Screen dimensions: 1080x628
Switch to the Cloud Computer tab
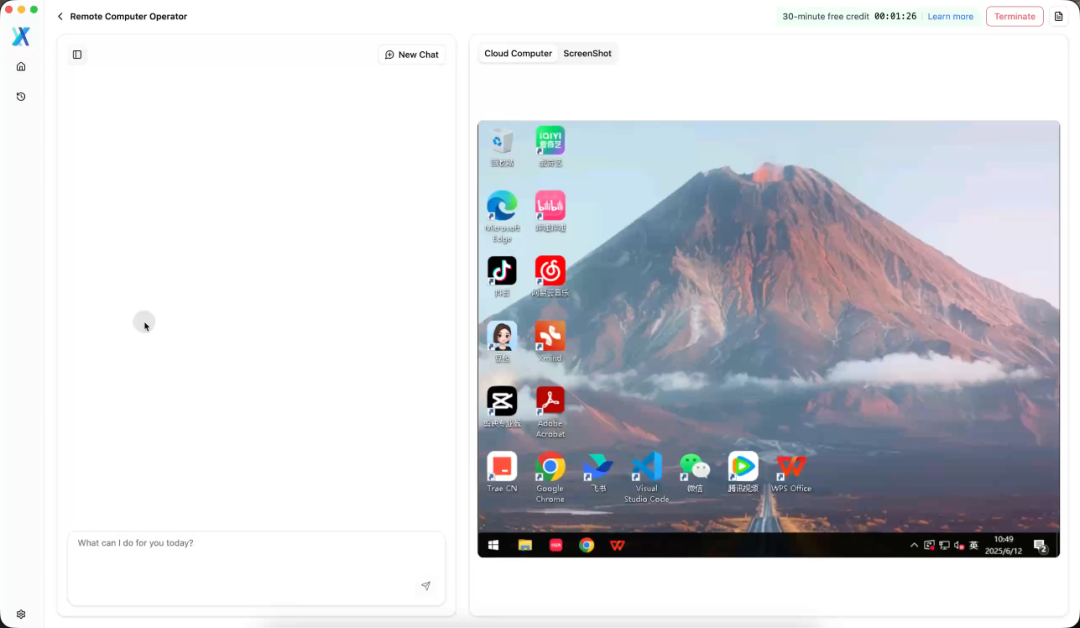(518, 53)
